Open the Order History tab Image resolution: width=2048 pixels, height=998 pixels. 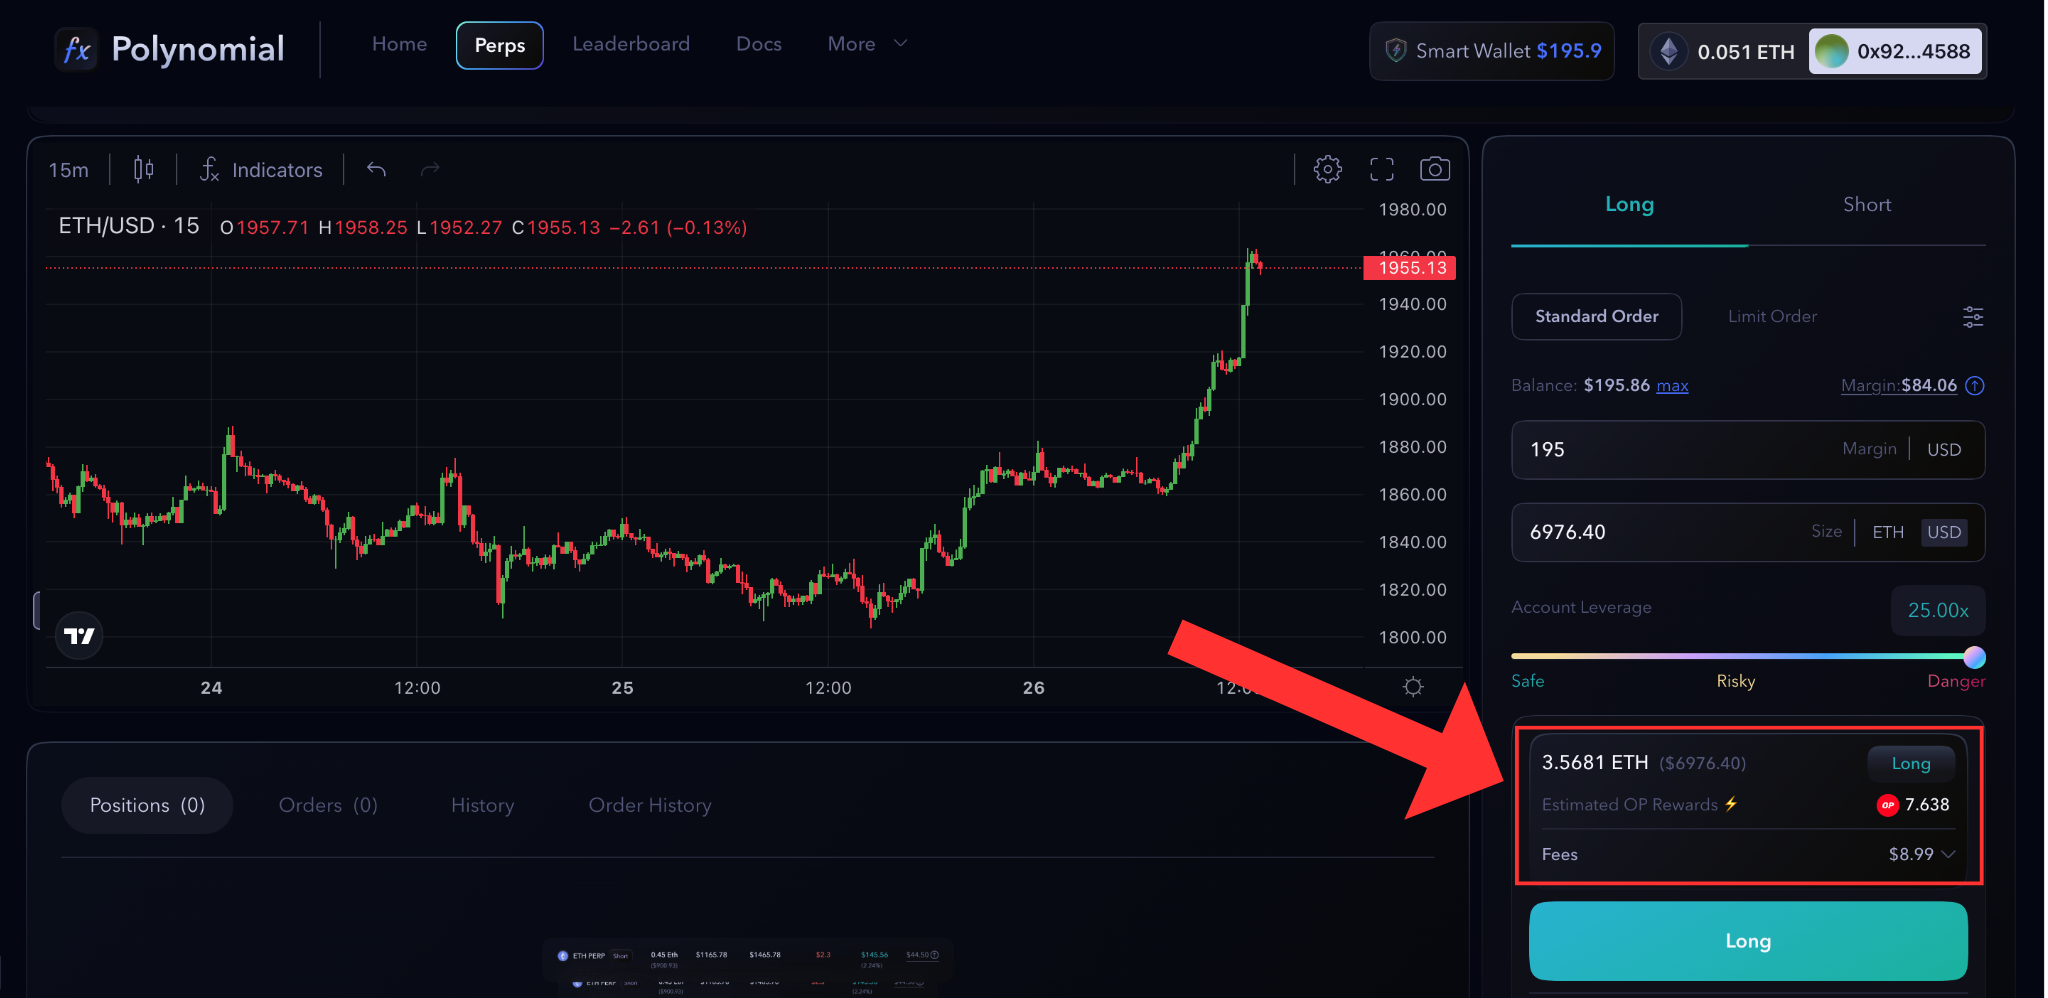tap(650, 805)
